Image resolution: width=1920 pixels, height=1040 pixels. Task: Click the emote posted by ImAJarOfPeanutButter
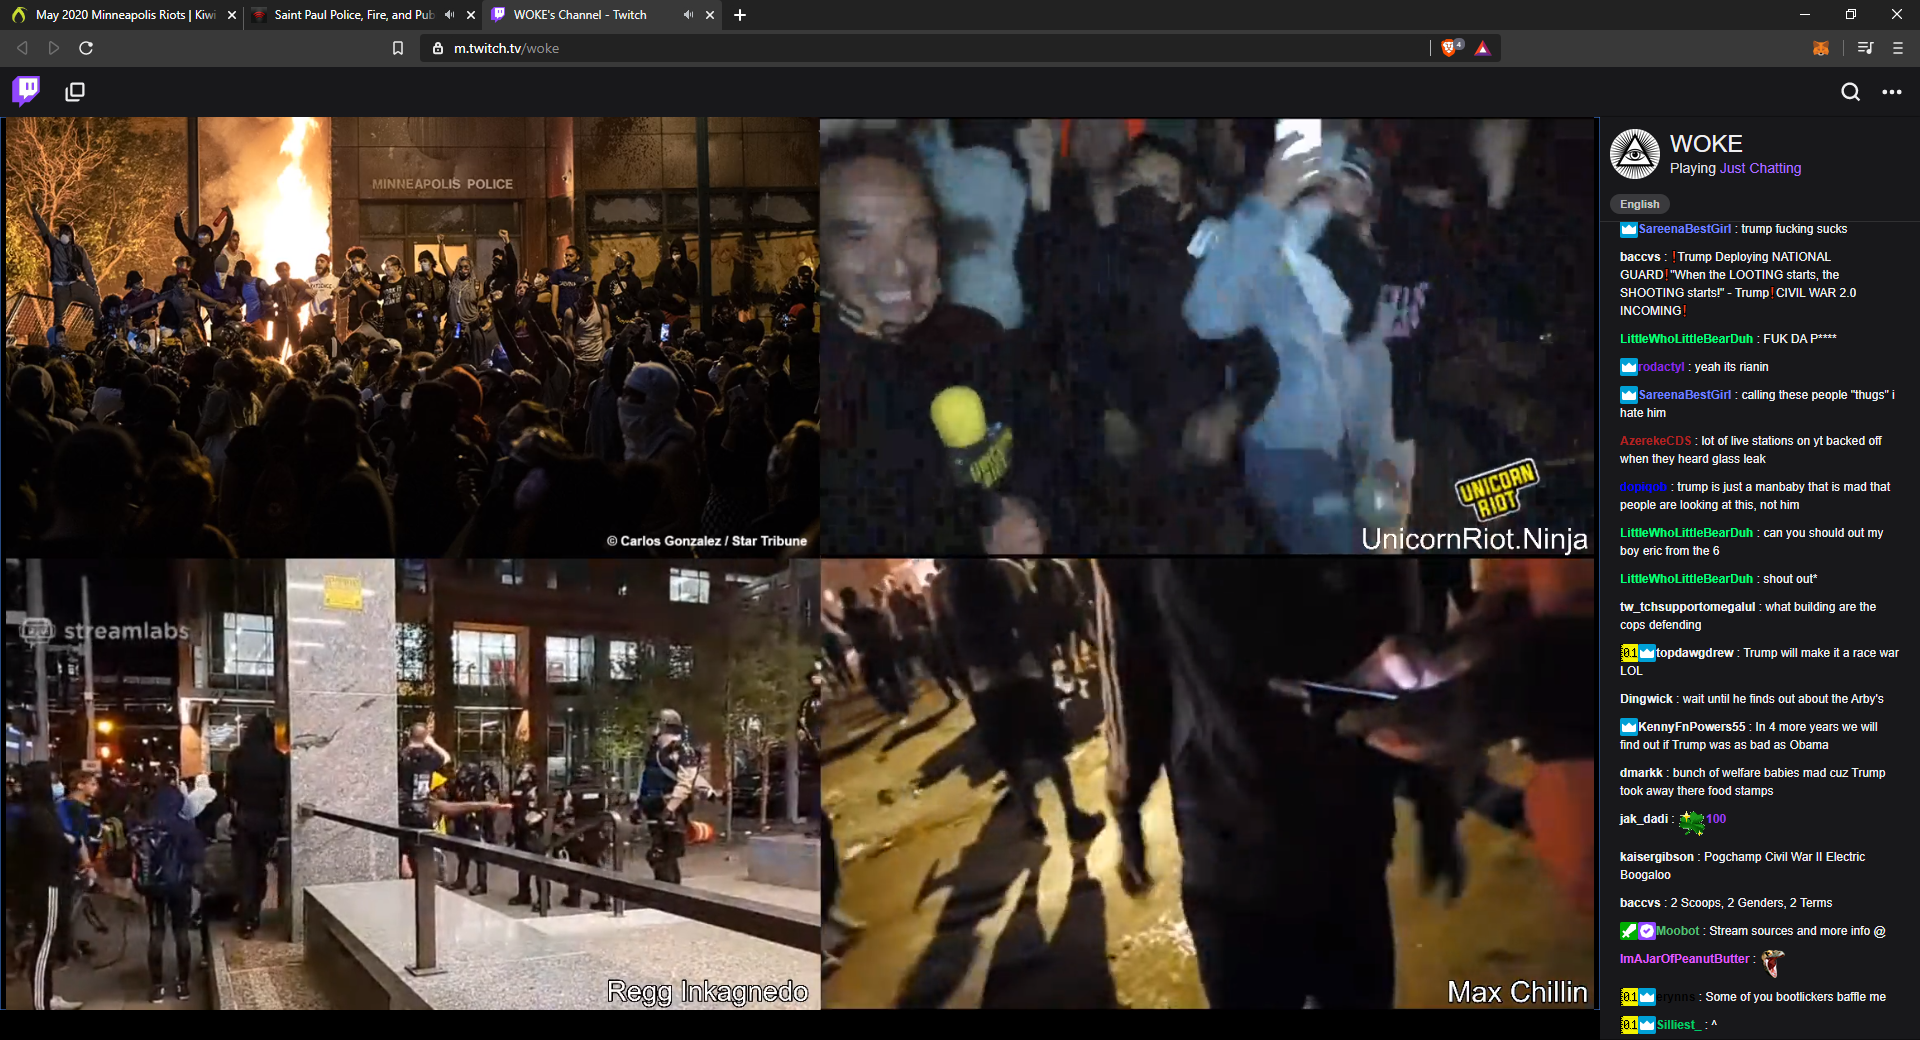[1773, 962]
